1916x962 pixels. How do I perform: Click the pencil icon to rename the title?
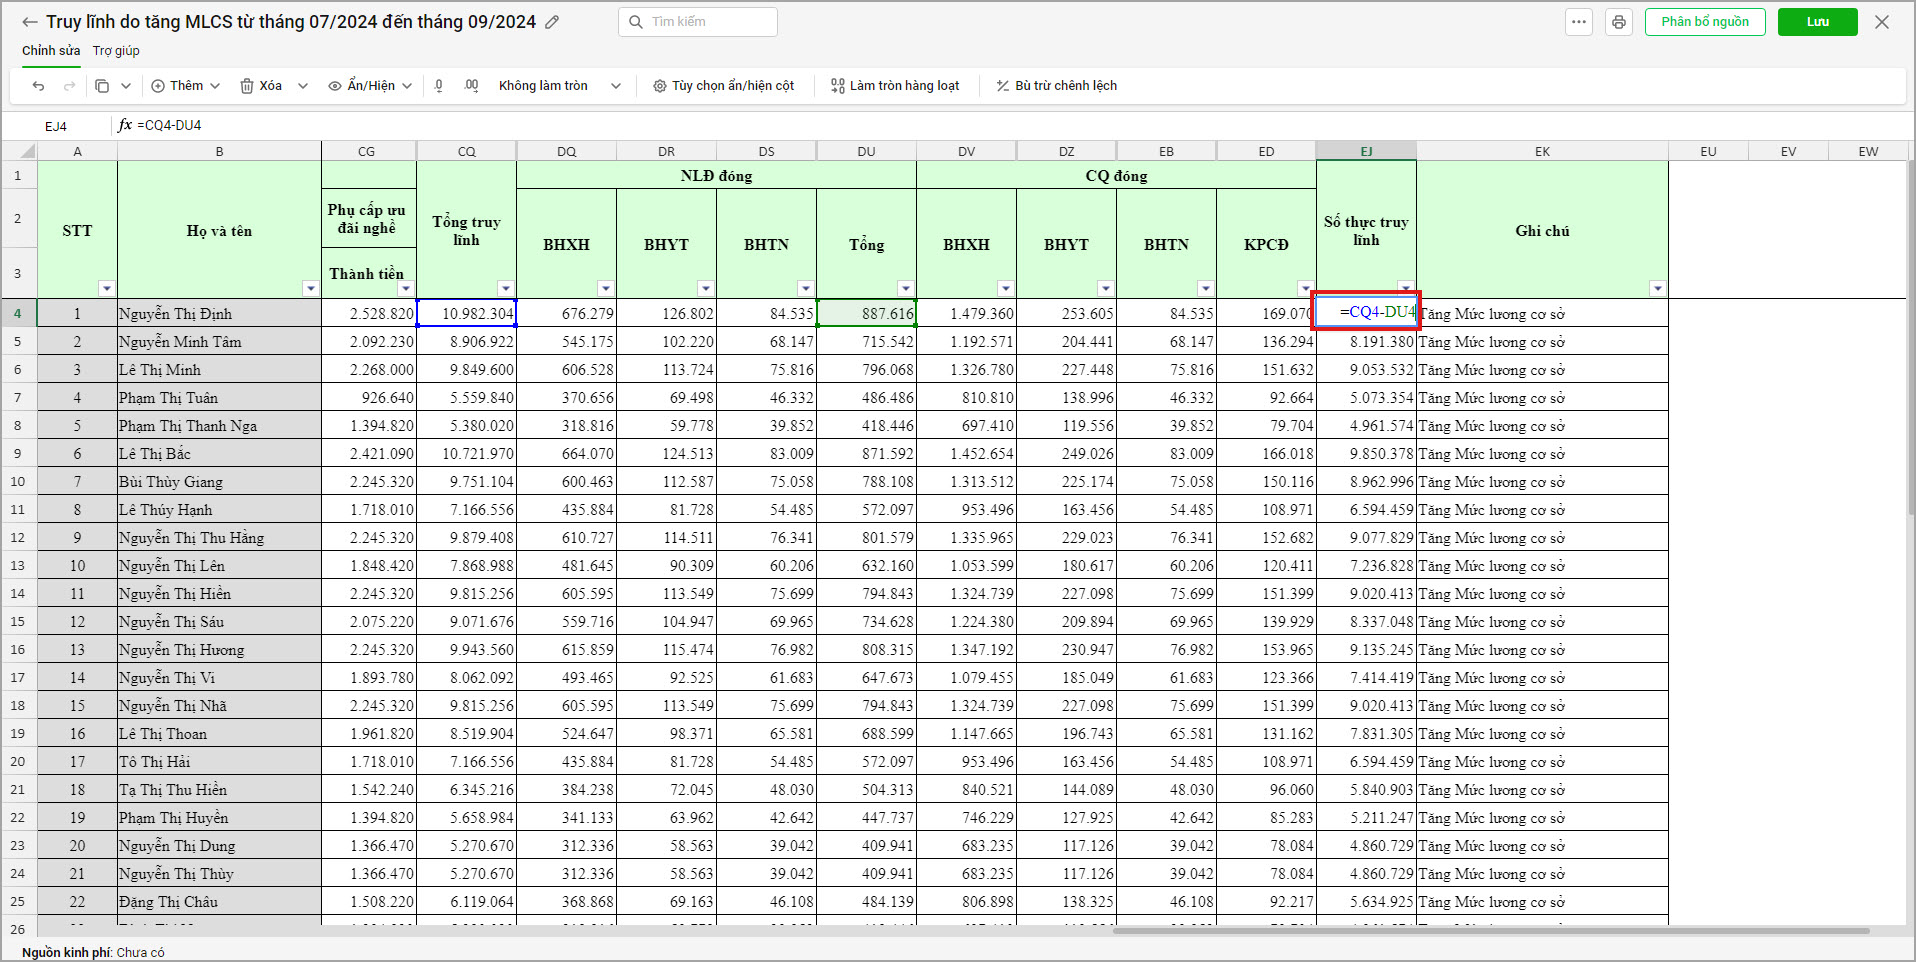point(552,22)
